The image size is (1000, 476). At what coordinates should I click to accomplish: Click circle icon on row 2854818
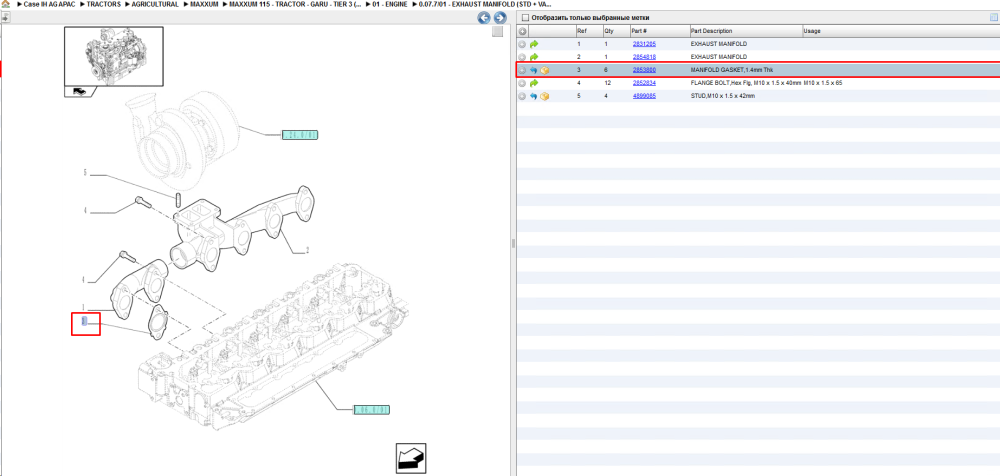522,57
